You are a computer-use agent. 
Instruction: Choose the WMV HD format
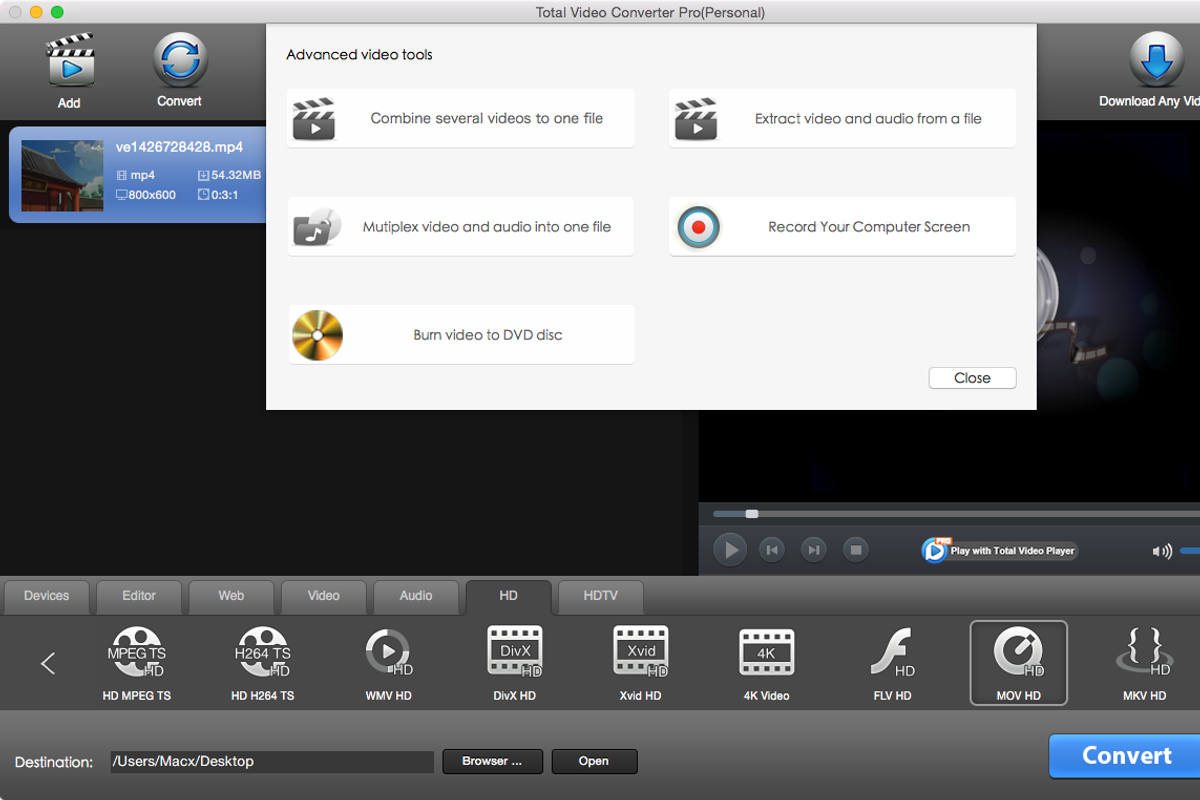(x=389, y=663)
